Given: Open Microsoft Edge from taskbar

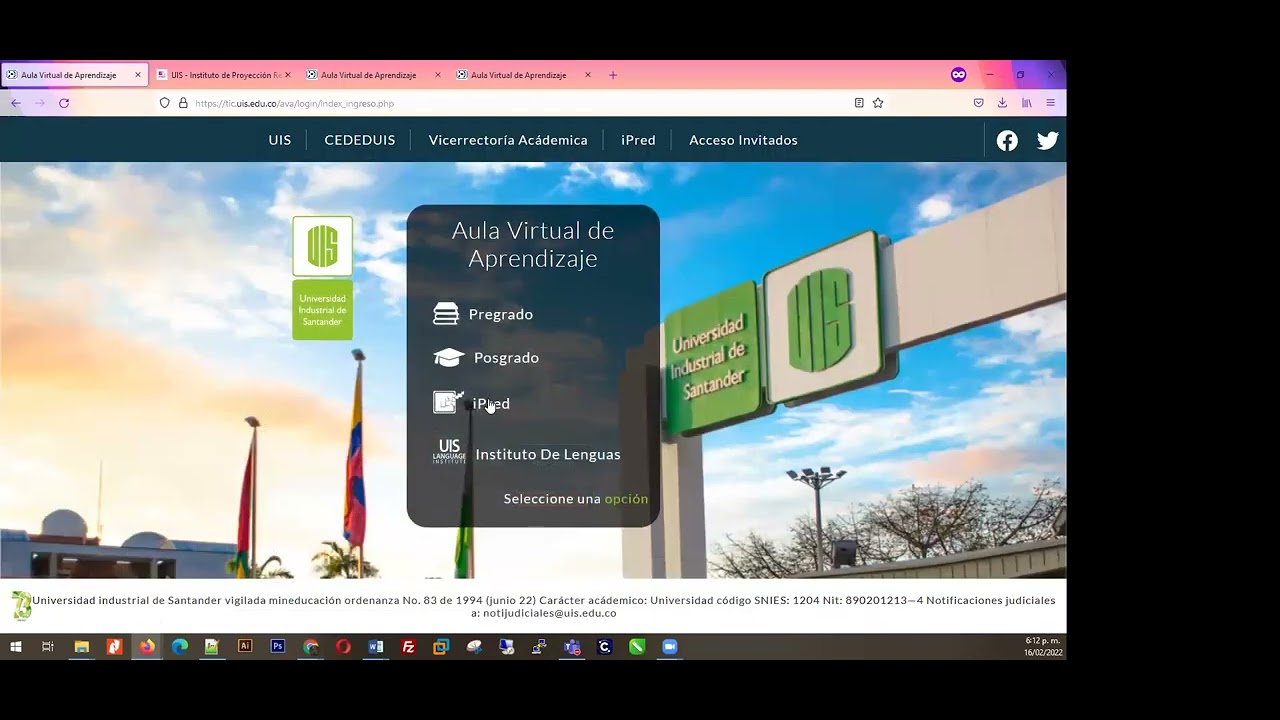Looking at the screenshot, I should click(x=180, y=647).
